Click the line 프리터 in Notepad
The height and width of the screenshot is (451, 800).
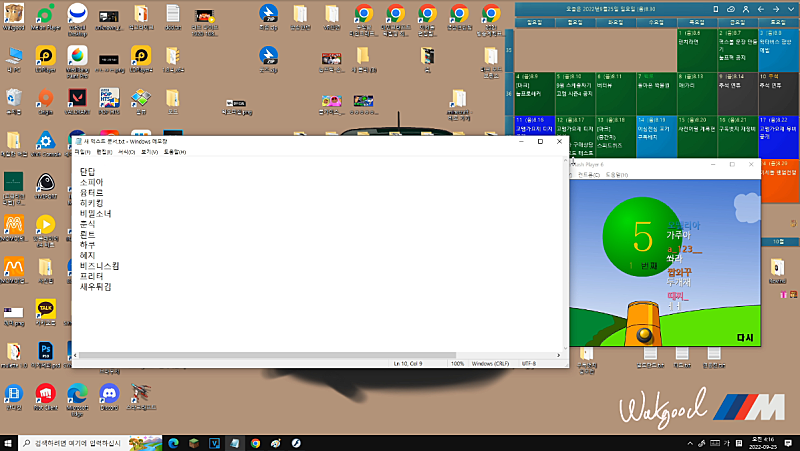(91, 276)
